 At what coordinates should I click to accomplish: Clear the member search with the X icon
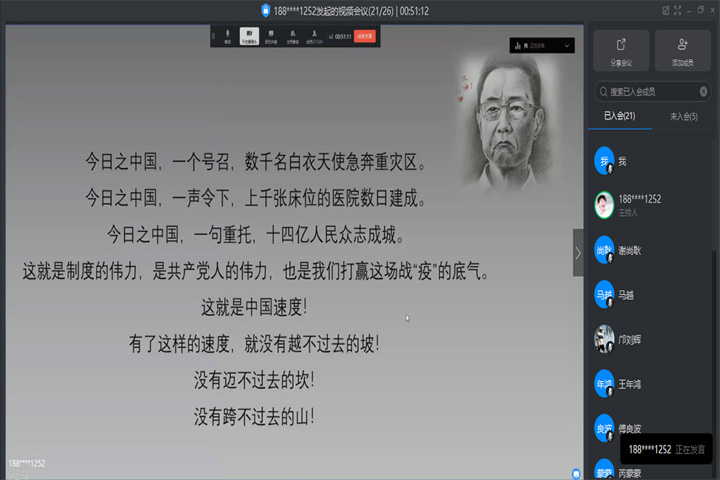tap(703, 92)
